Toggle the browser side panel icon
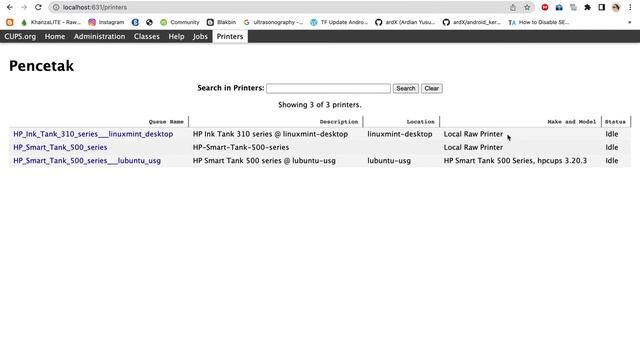640x360 pixels. 602,7
